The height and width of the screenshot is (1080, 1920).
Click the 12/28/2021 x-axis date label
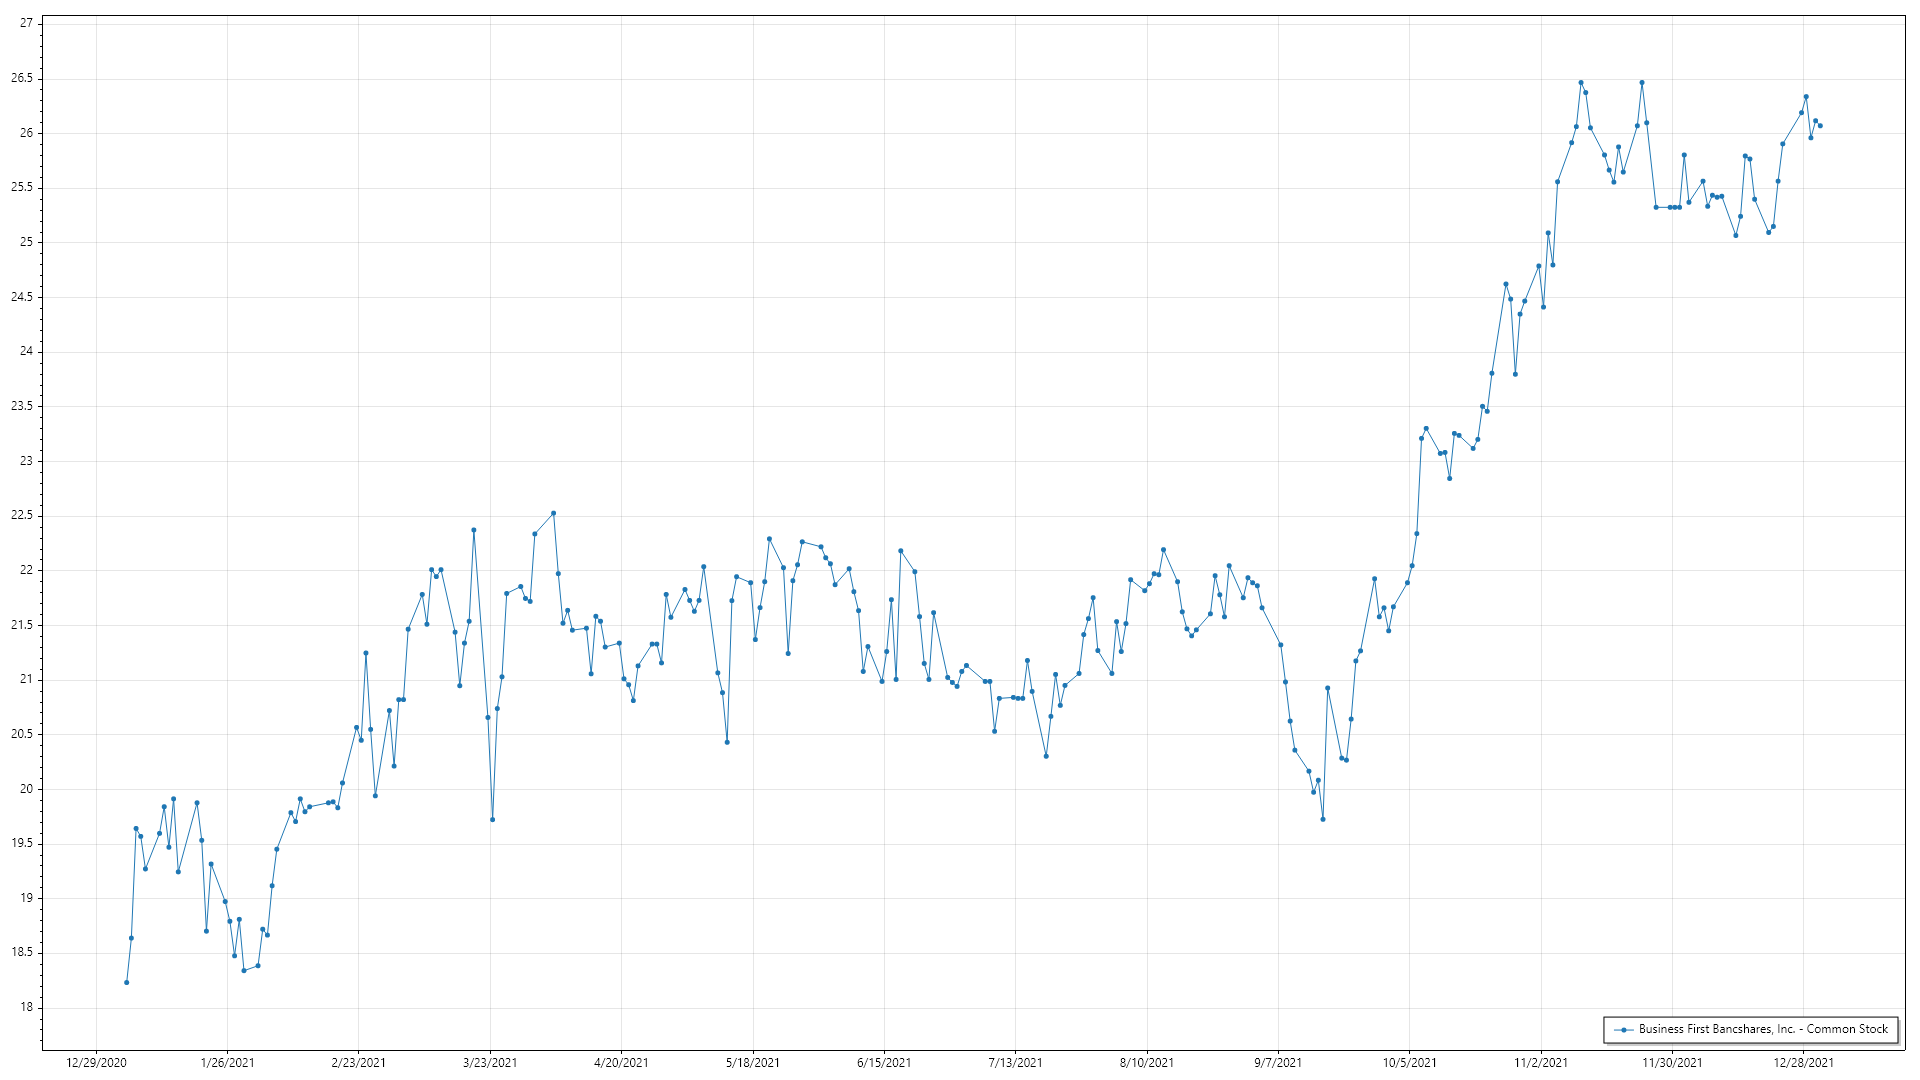coord(1803,1063)
